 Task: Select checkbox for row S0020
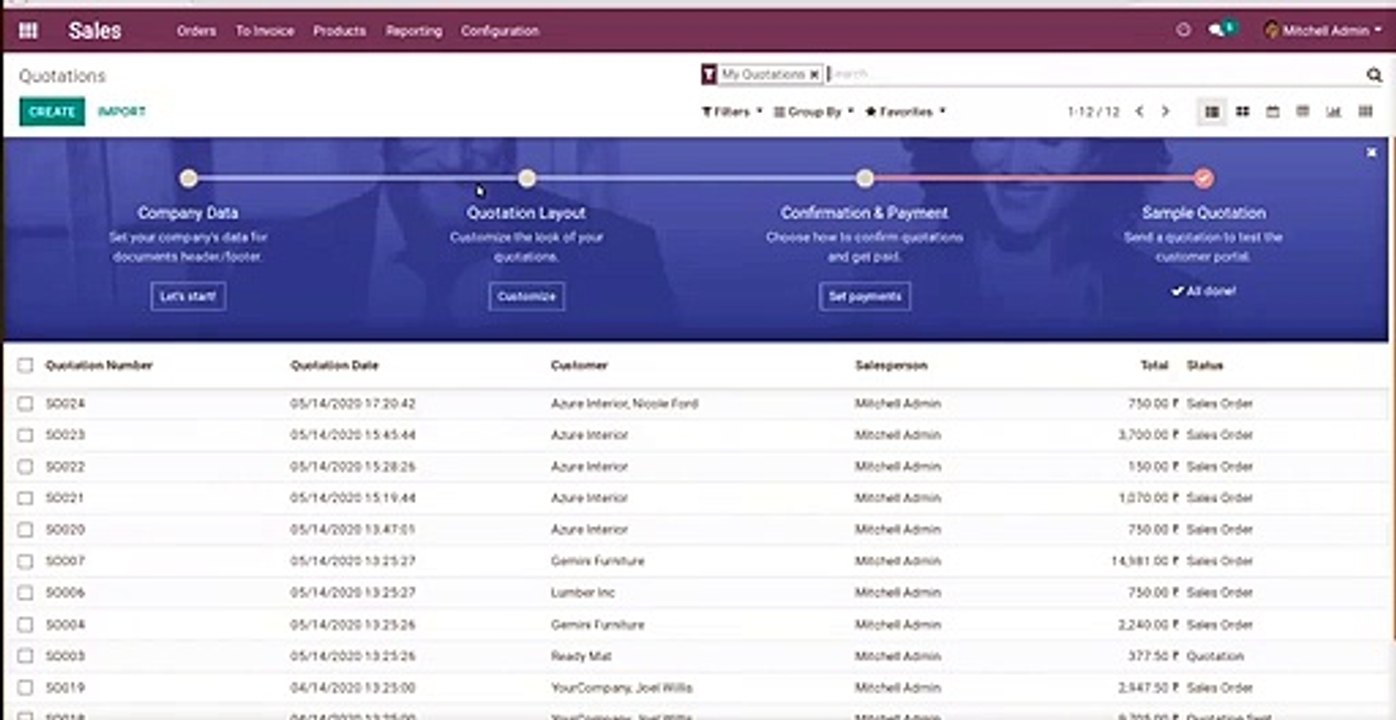pos(25,530)
